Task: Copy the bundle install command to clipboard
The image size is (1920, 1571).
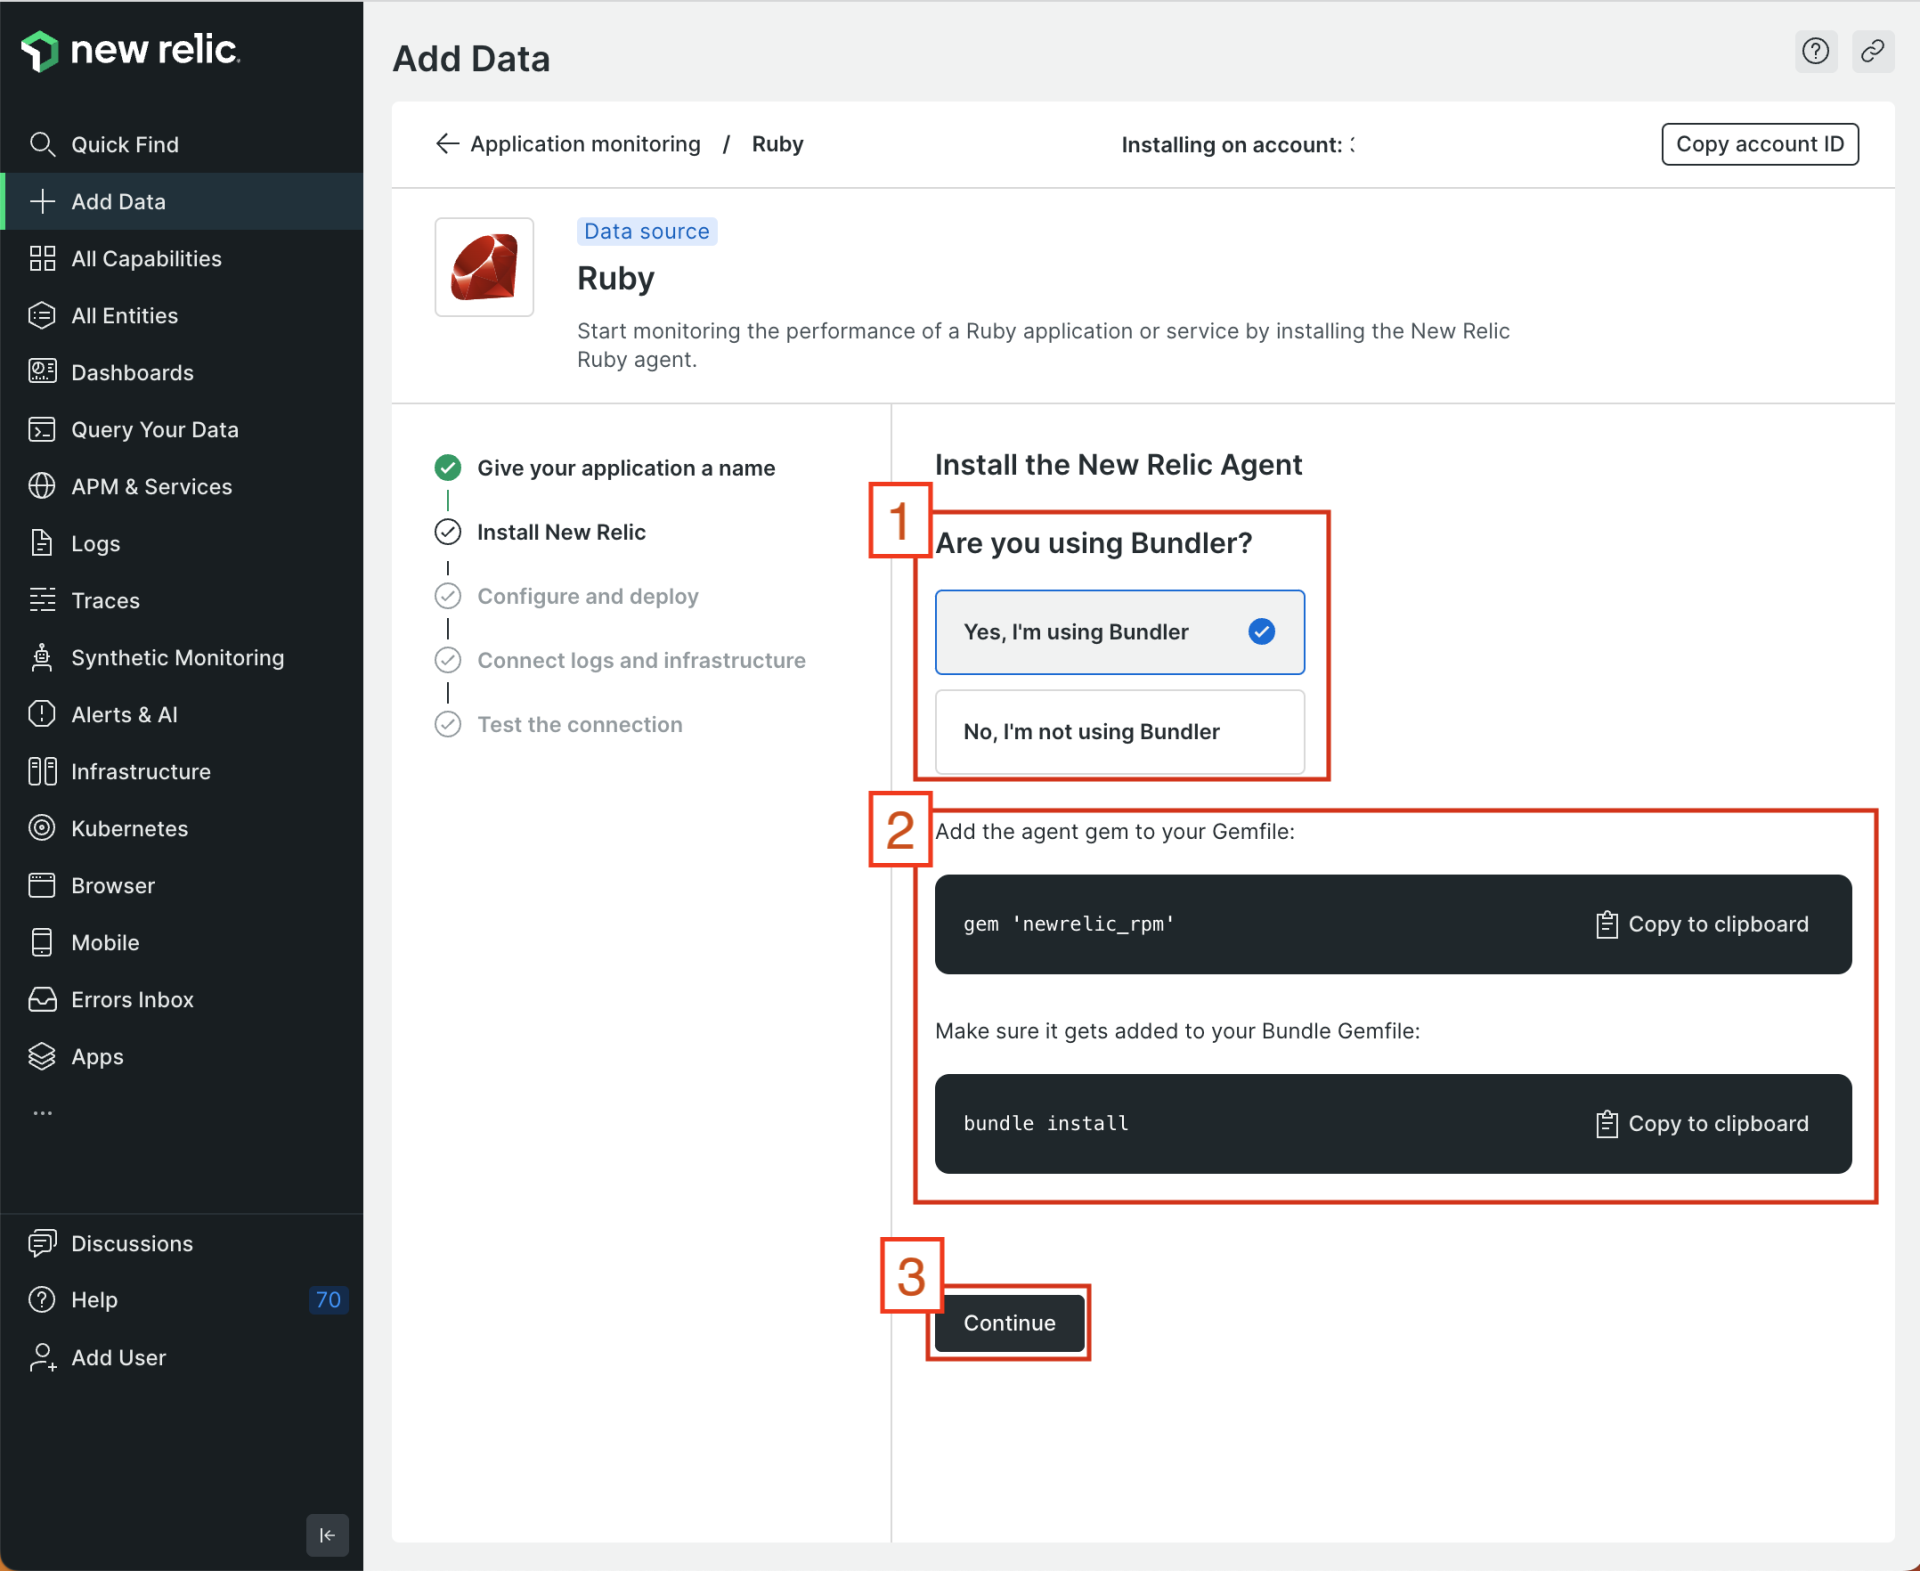Action: pyautogui.click(x=1702, y=1123)
